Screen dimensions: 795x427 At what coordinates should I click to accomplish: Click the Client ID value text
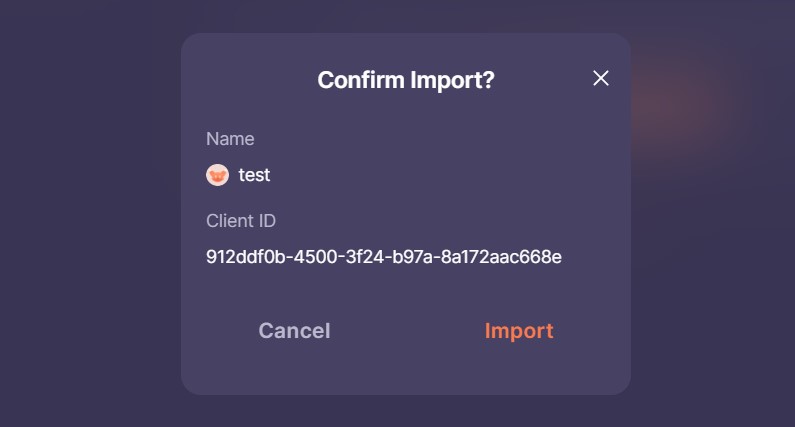[383, 257]
